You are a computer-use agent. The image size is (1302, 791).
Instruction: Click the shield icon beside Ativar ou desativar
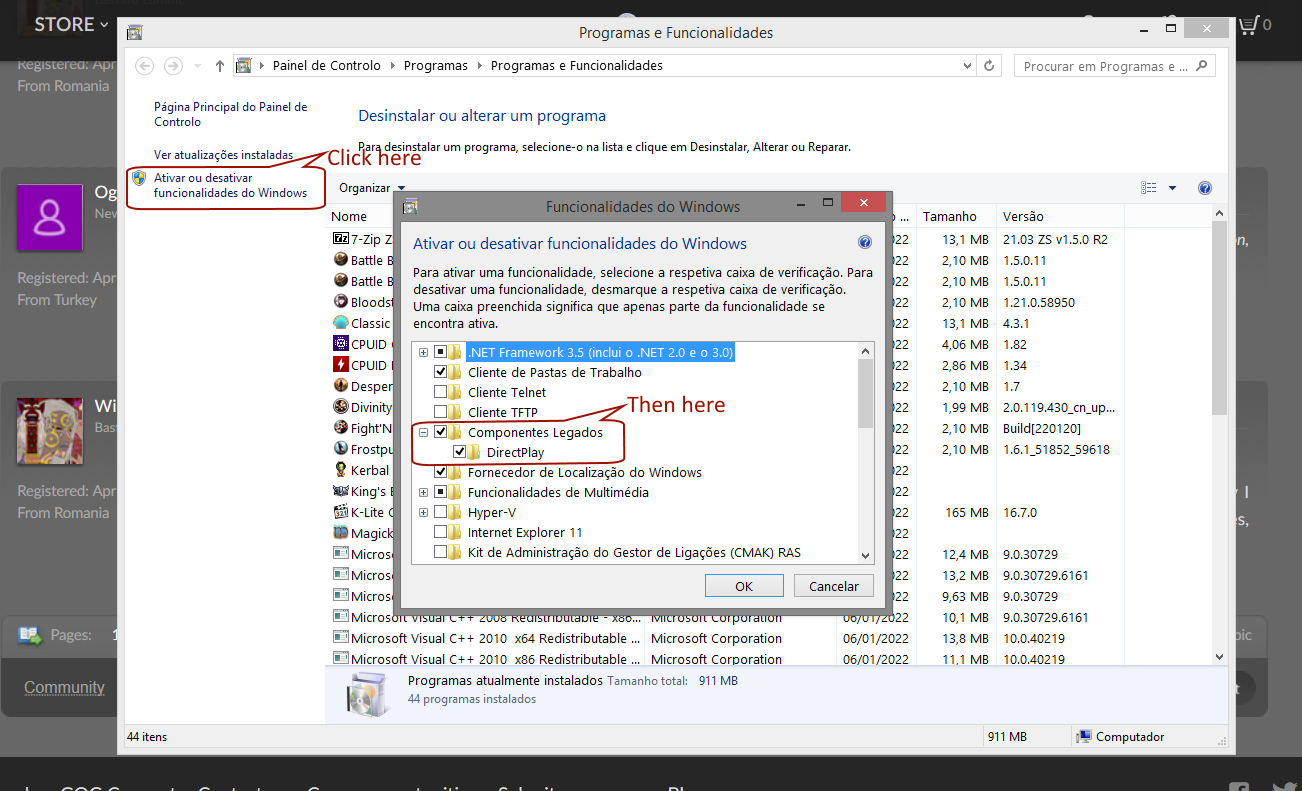[139, 178]
